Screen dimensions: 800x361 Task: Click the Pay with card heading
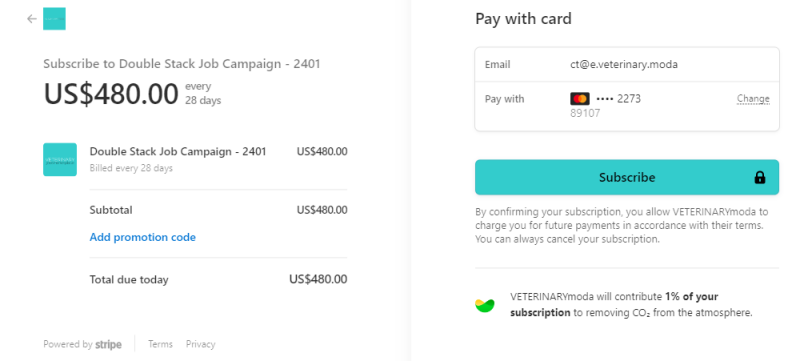click(x=523, y=19)
